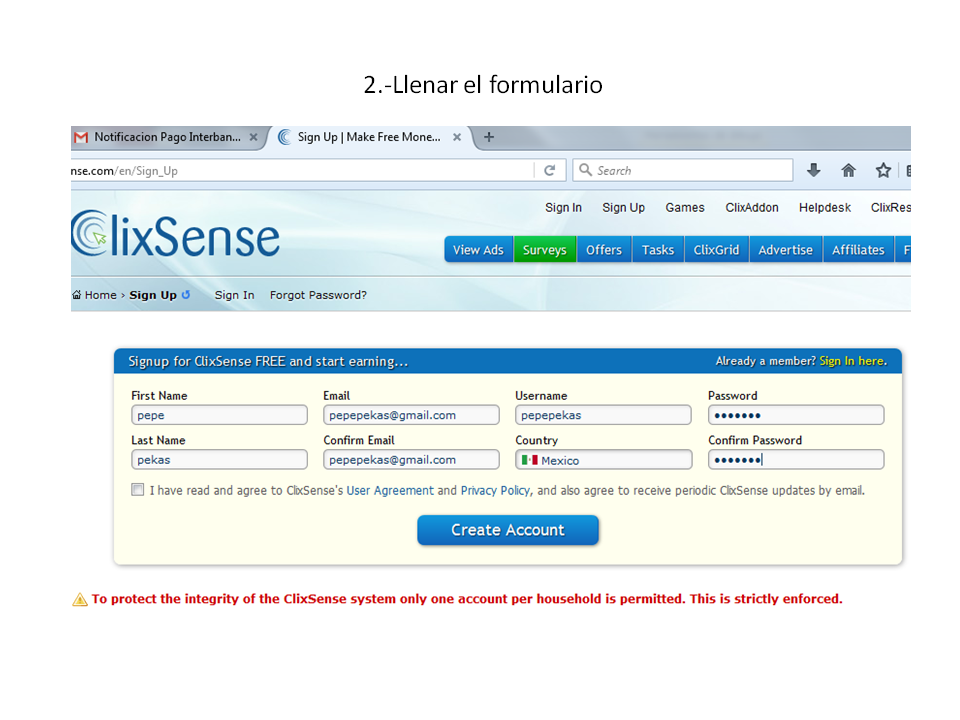Screen dimensions: 960x720
Task: Click the Create Account button
Action: 508,530
